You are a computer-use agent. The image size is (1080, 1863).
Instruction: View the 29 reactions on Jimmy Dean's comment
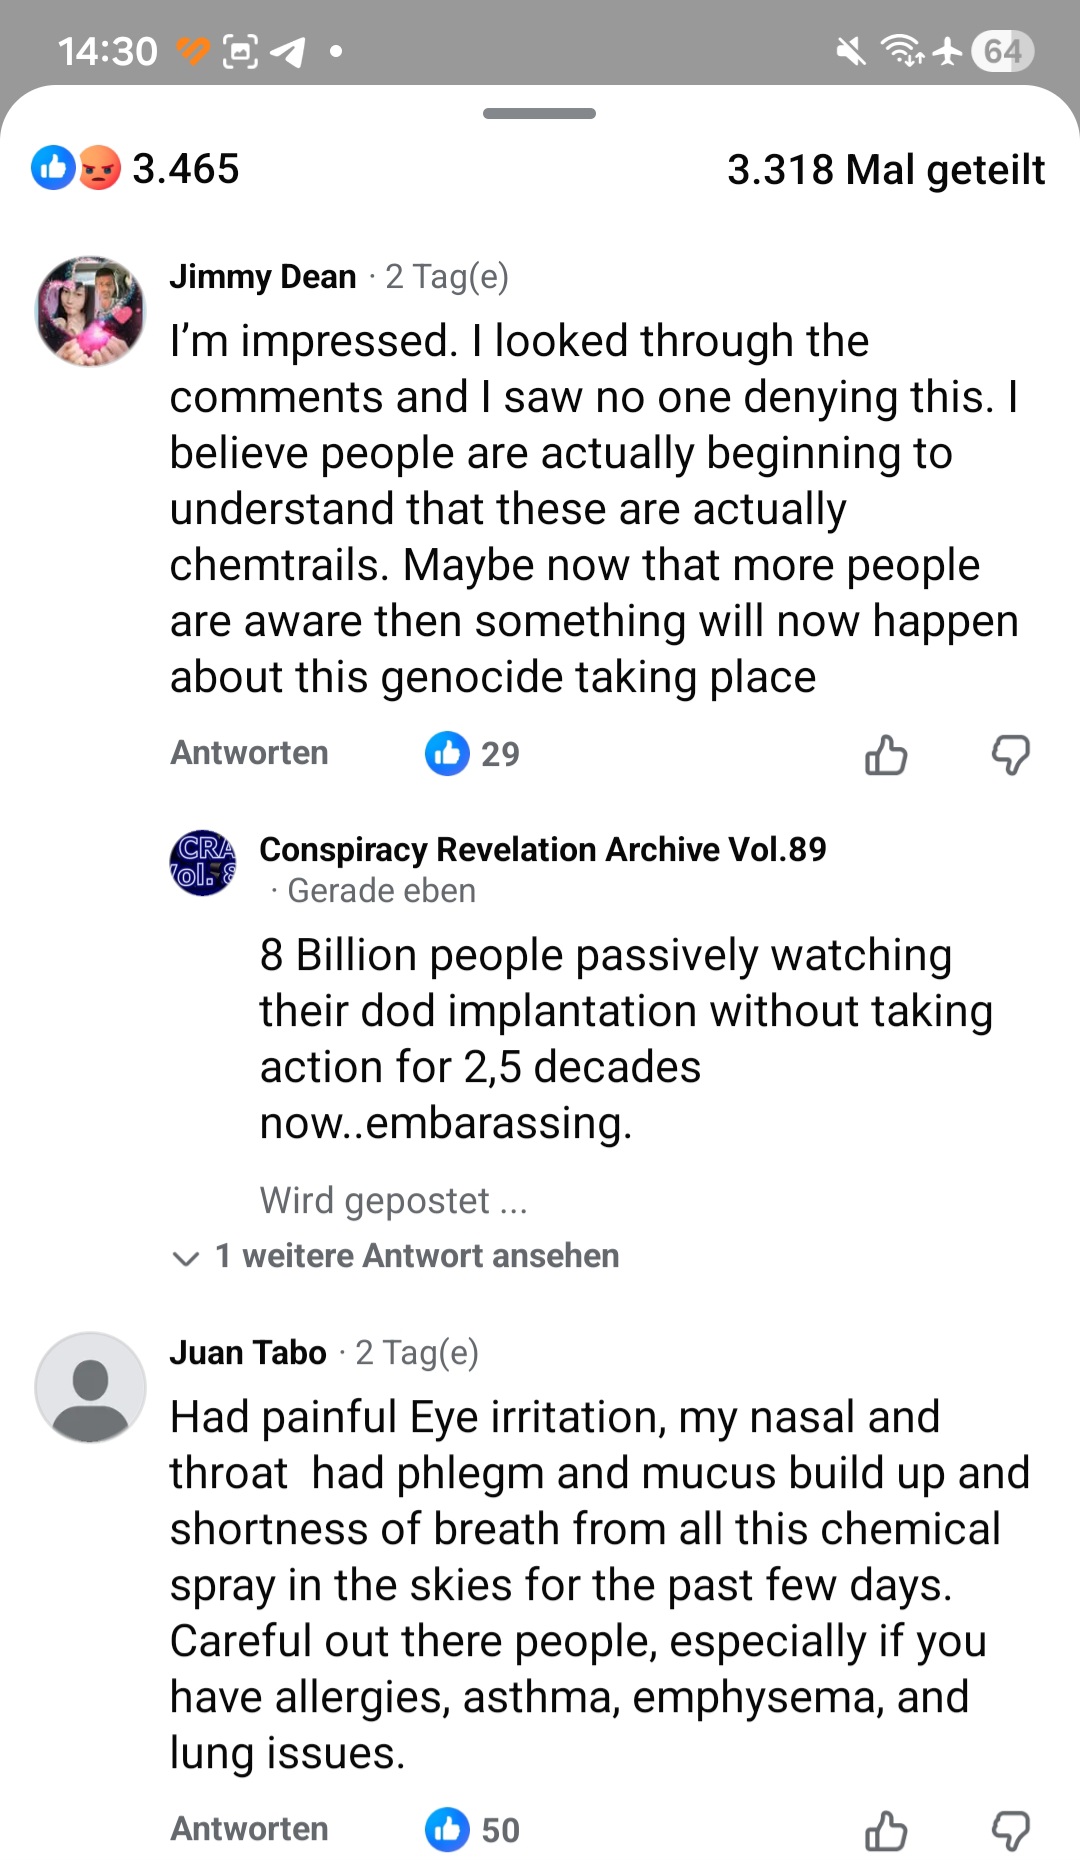(473, 754)
